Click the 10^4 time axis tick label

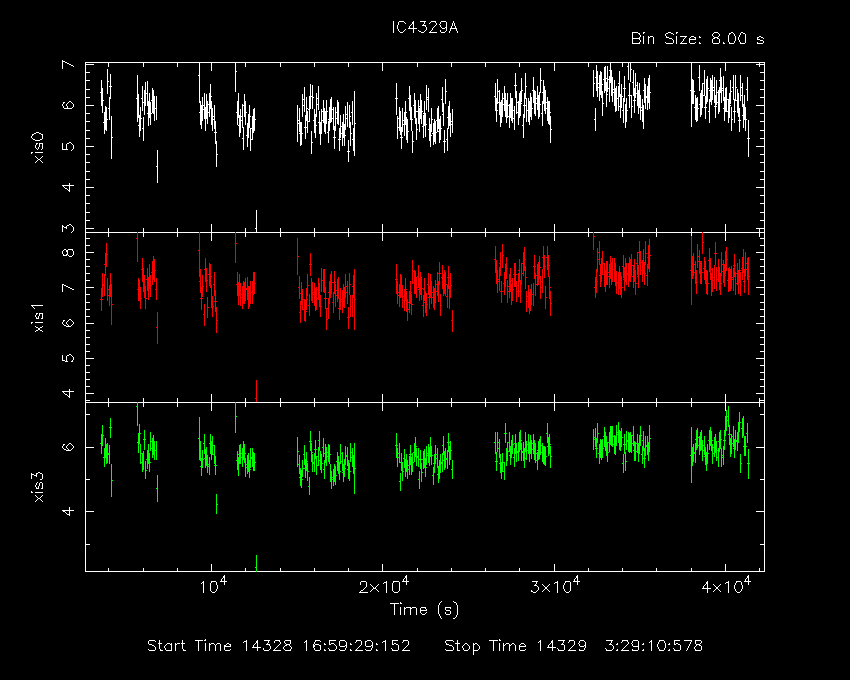tap(213, 586)
